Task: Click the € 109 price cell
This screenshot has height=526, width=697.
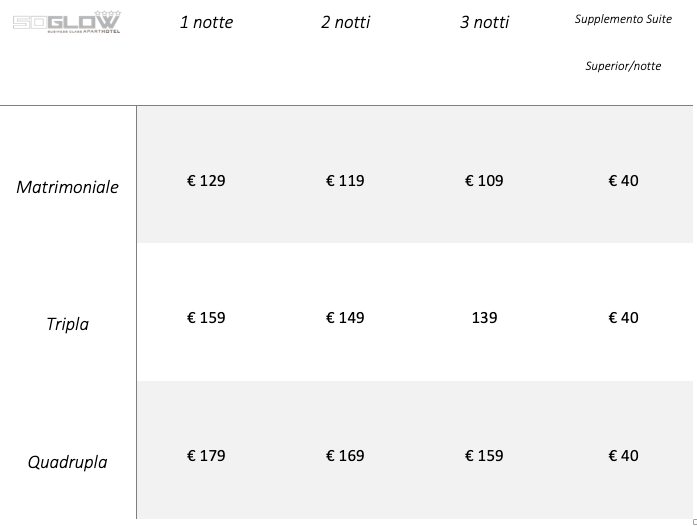Action: point(484,181)
